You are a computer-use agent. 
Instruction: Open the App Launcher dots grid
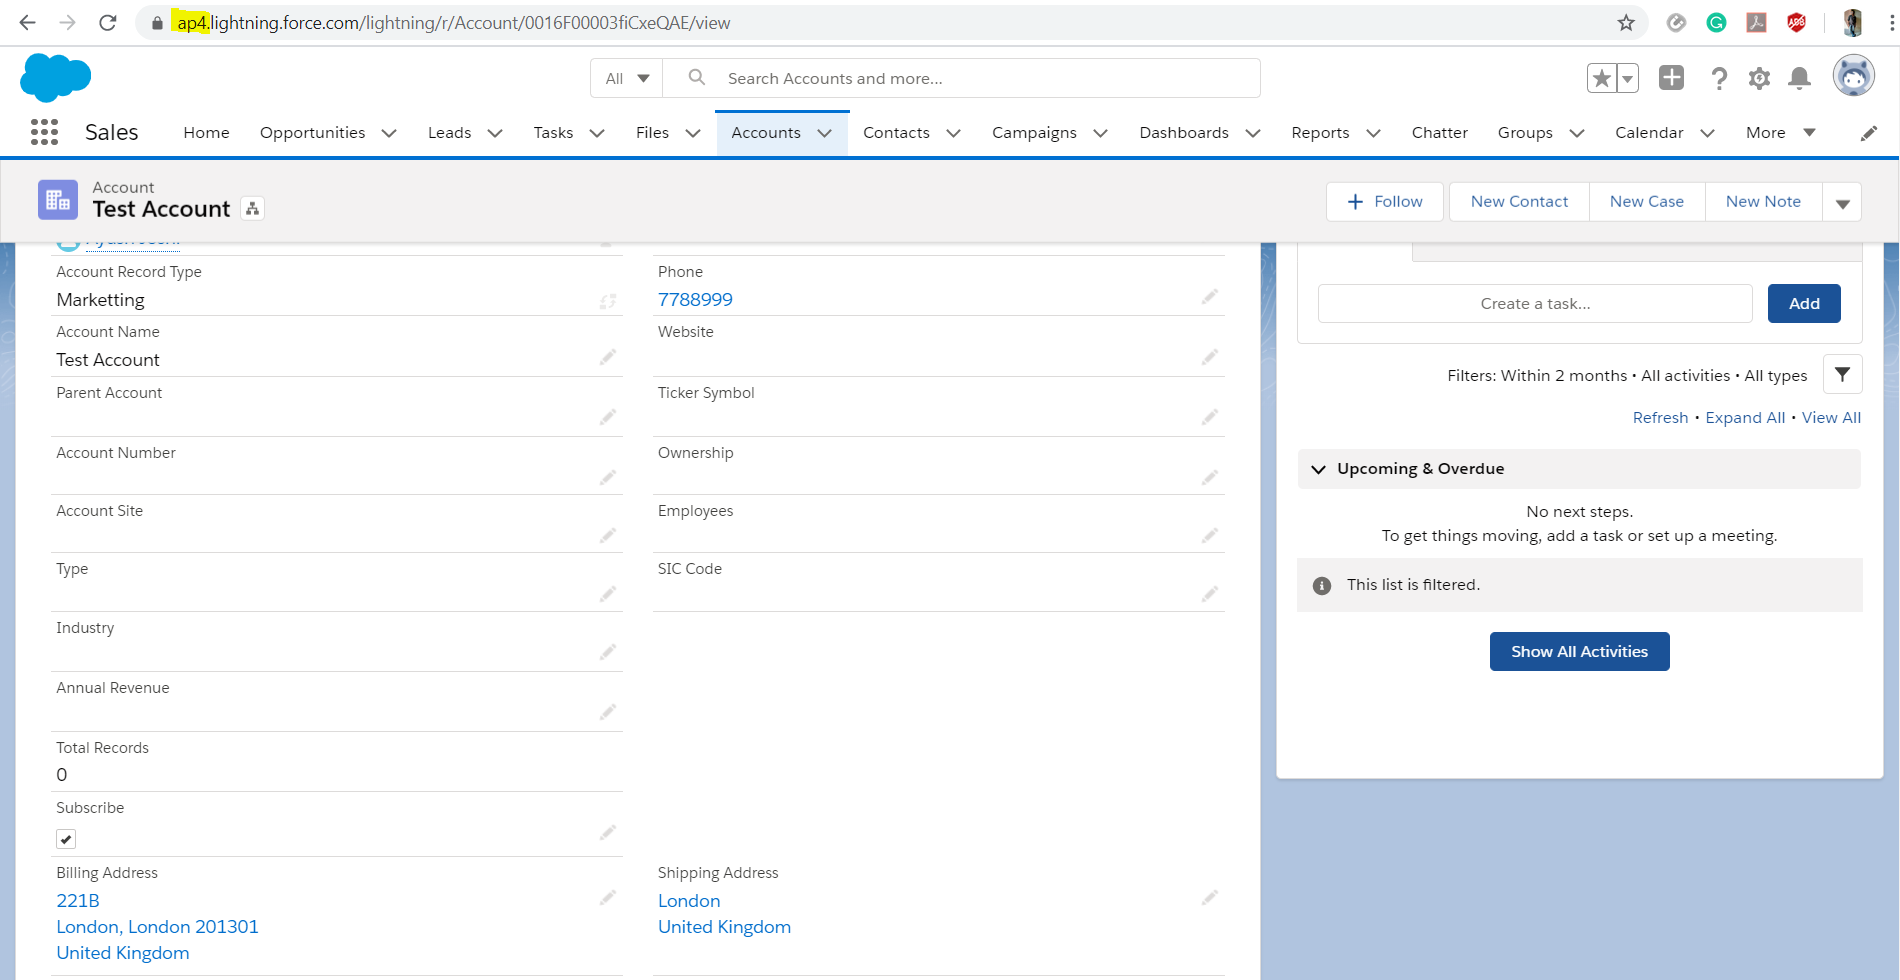tap(44, 132)
